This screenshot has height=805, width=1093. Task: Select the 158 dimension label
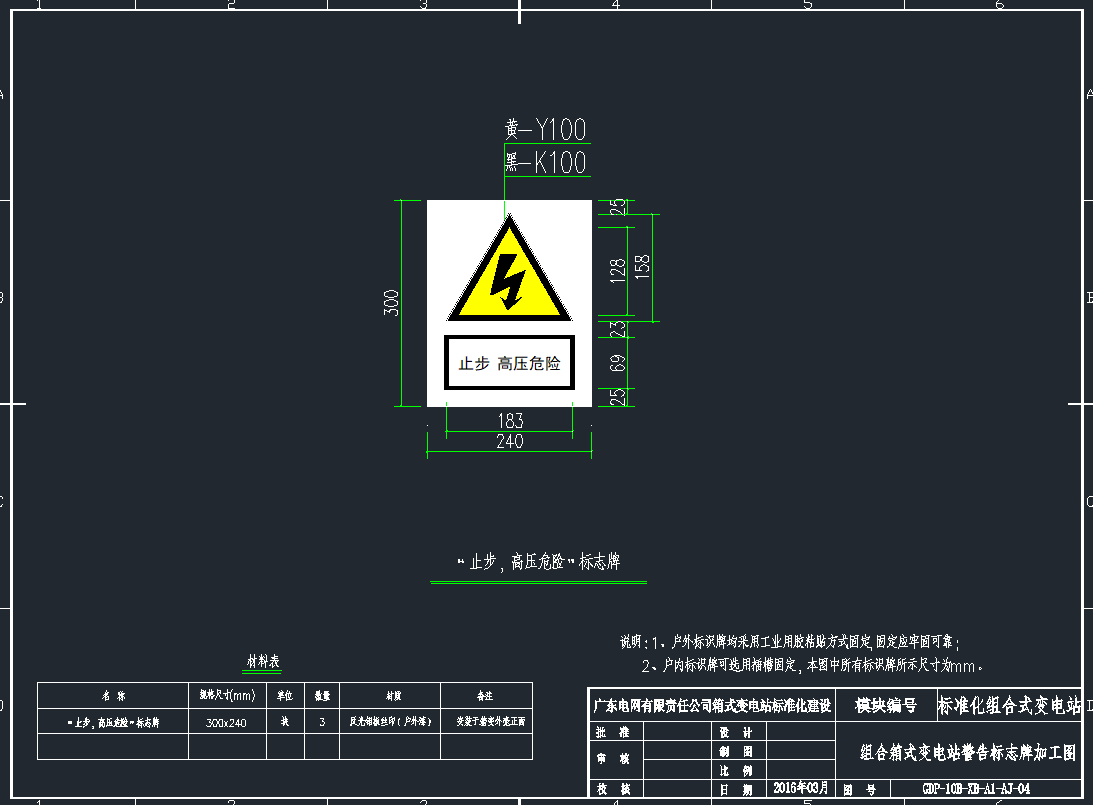643,267
